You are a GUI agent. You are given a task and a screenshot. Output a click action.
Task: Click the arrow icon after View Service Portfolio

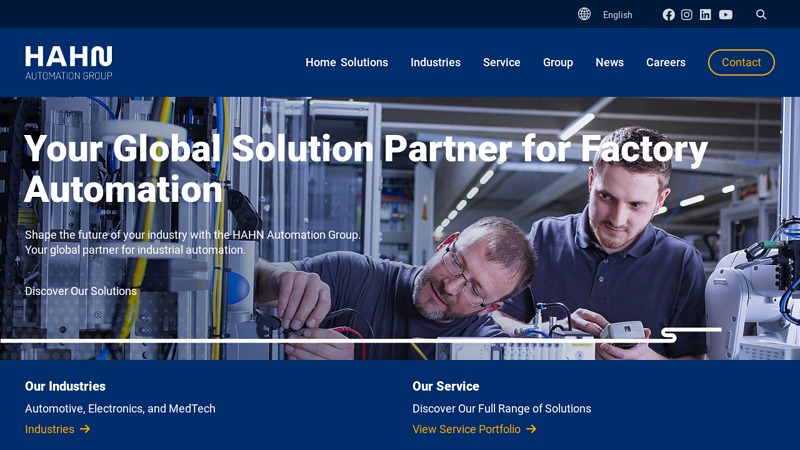click(x=531, y=429)
